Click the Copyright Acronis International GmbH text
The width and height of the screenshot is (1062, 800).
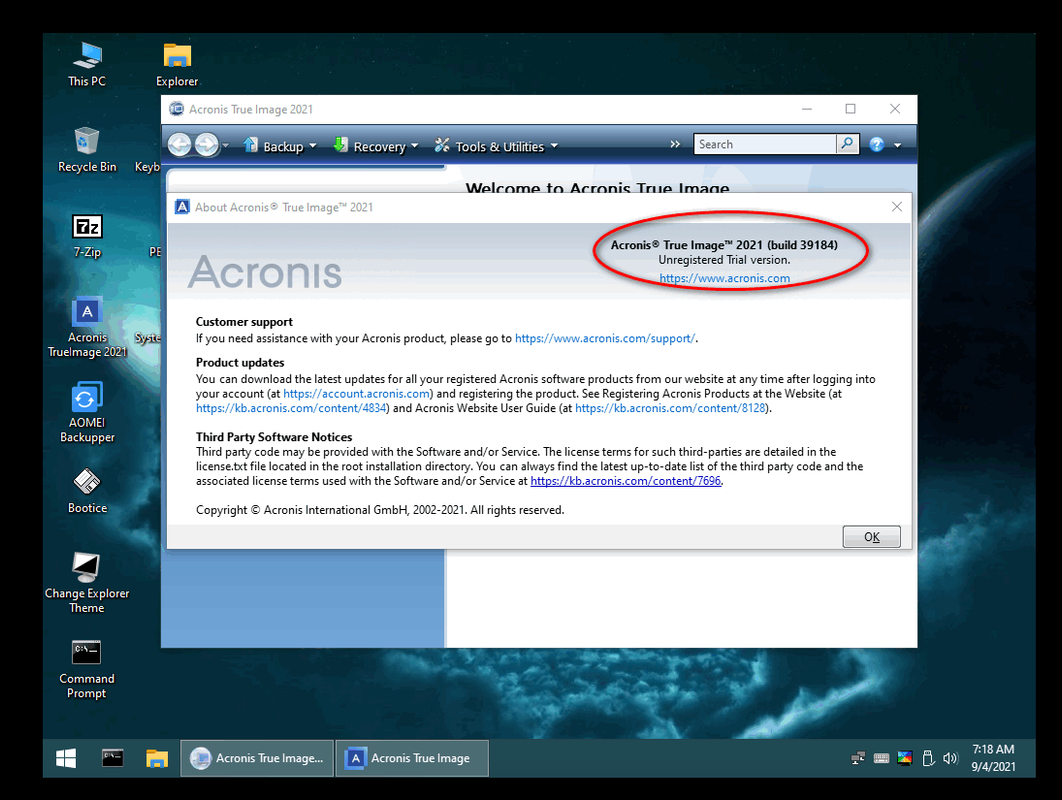380,510
